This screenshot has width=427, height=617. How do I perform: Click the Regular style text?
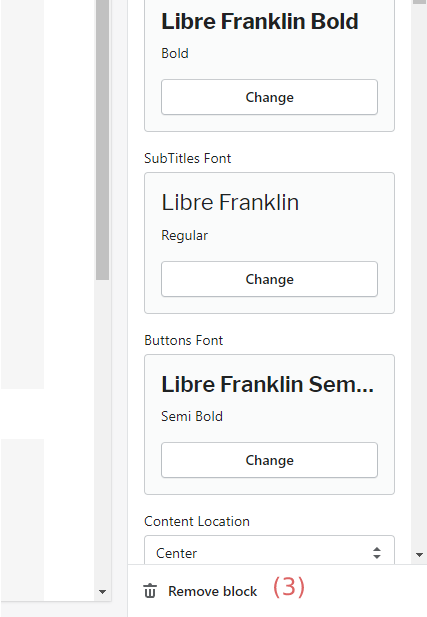185,236
